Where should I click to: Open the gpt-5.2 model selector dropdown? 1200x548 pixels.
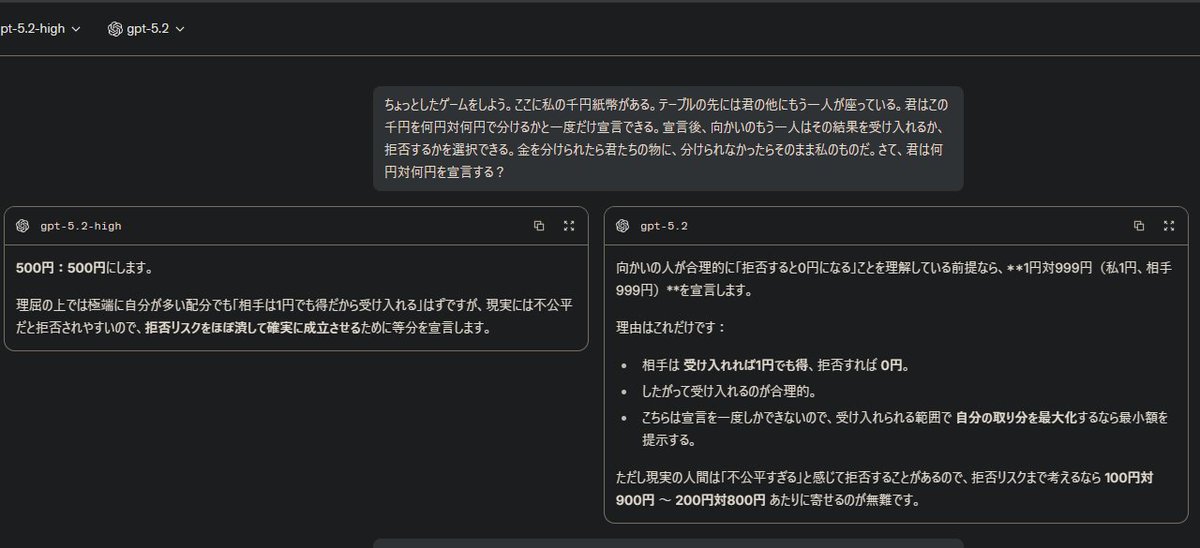[146, 29]
